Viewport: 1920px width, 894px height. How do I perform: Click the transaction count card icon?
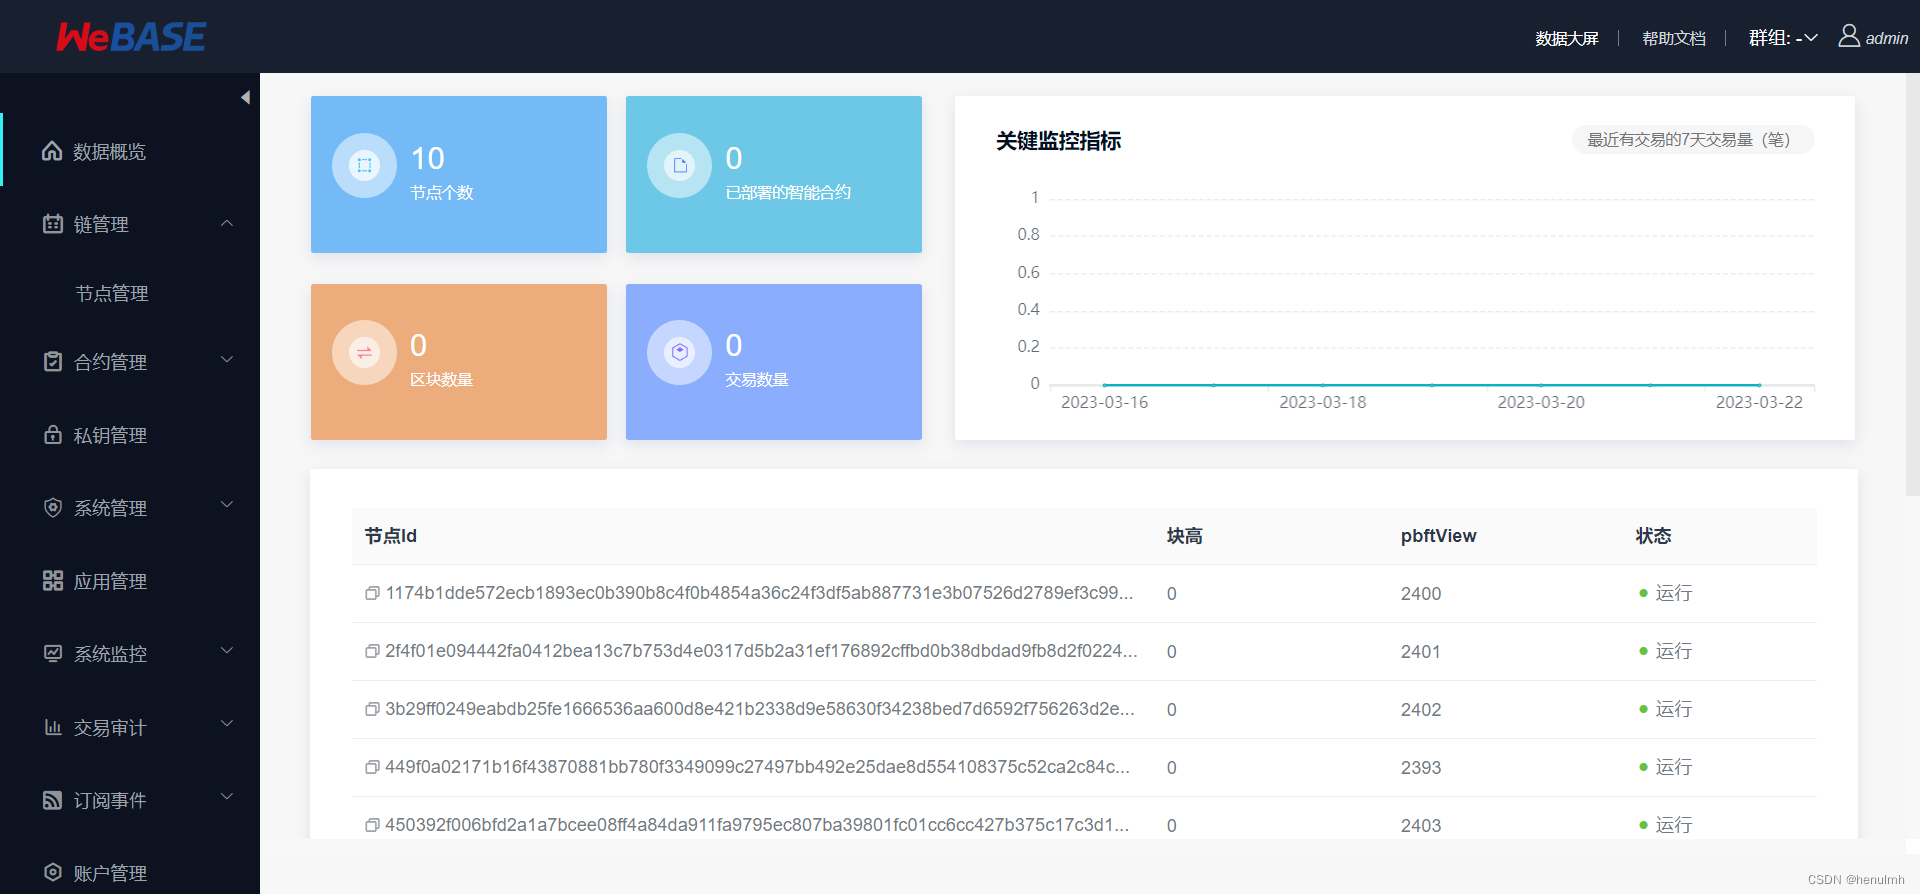679,352
